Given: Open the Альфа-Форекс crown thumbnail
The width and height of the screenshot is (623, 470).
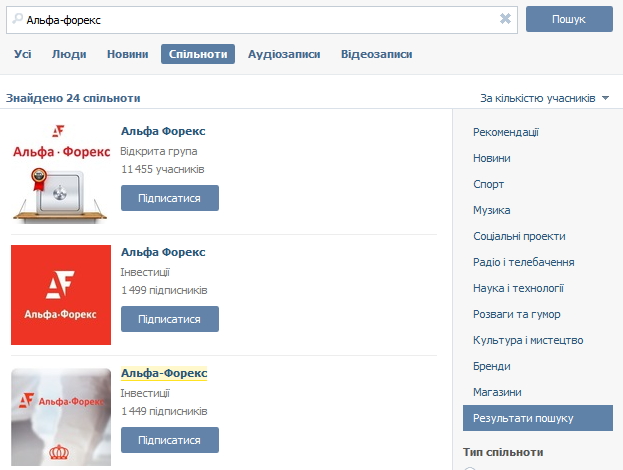Looking at the screenshot, I should click(61, 417).
